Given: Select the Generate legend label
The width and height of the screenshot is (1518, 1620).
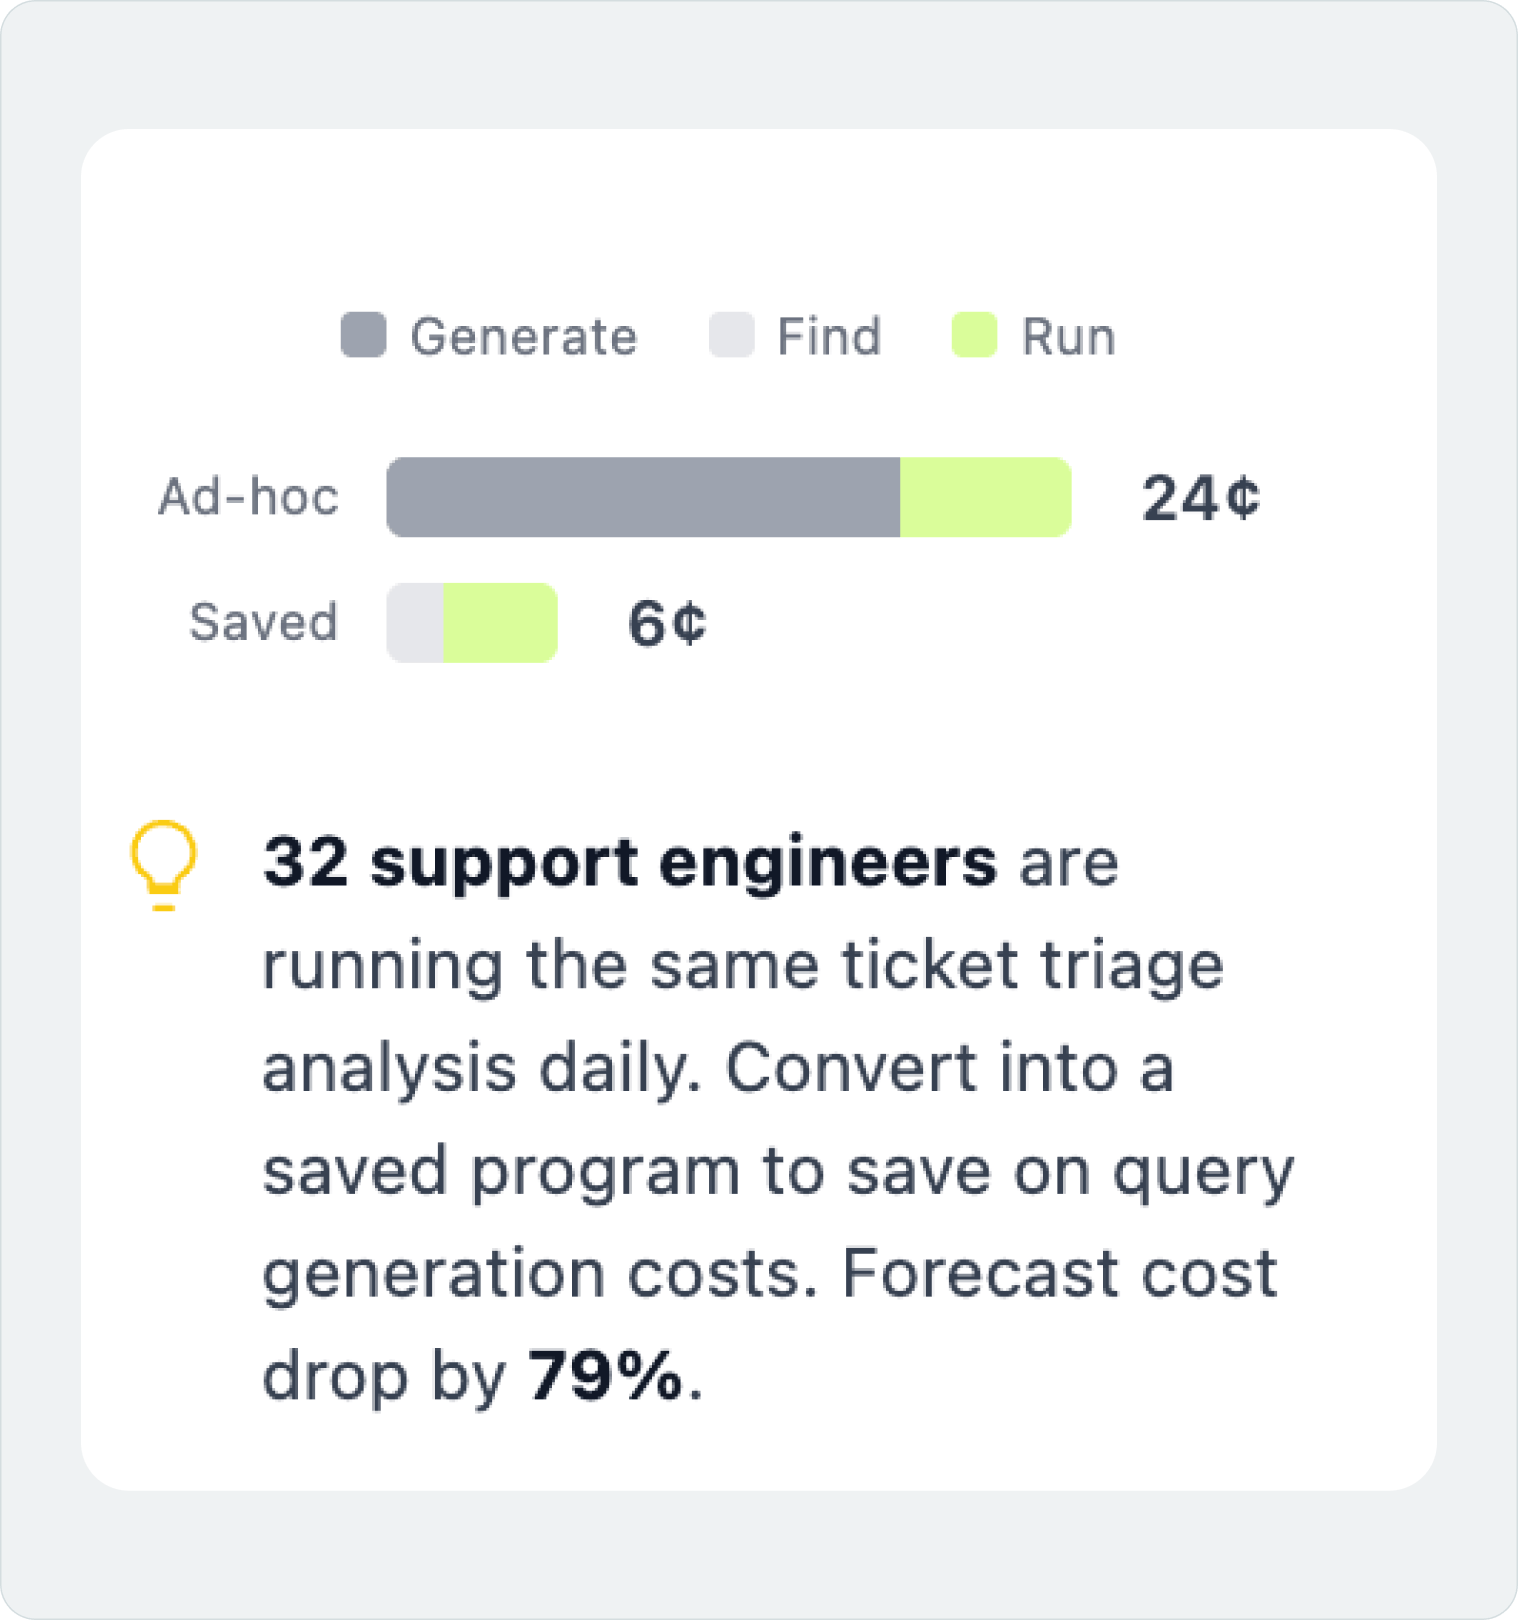Looking at the screenshot, I should pyautogui.click(x=523, y=337).
